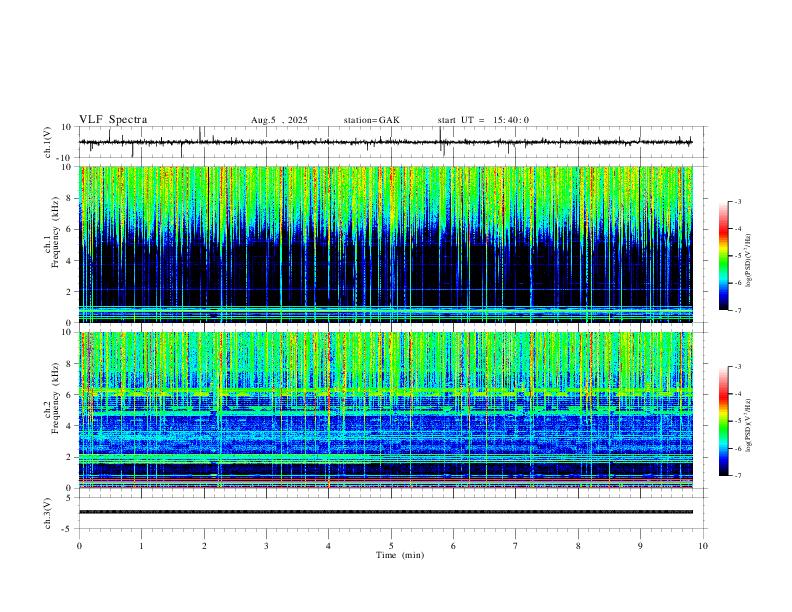Click inside the ch.1 spectrogram panel
The height and width of the screenshot is (612, 792).
click(x=386, y=244)
